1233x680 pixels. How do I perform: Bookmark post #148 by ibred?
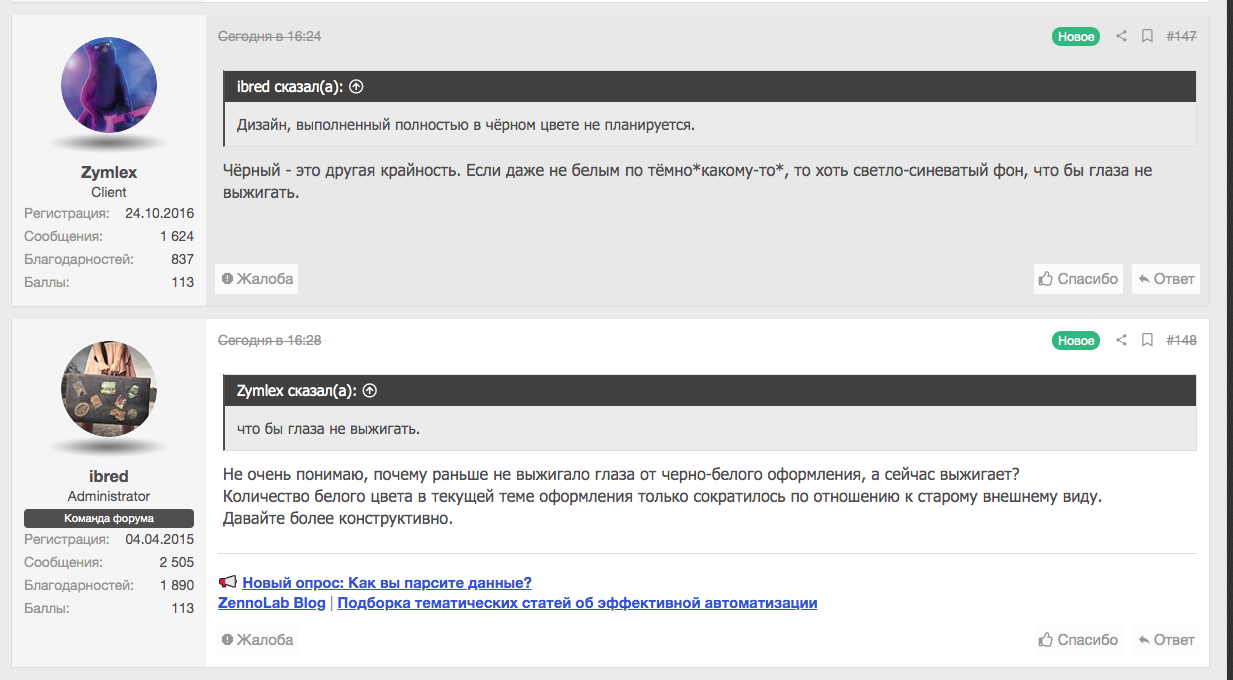click(x=1147, y=341)
